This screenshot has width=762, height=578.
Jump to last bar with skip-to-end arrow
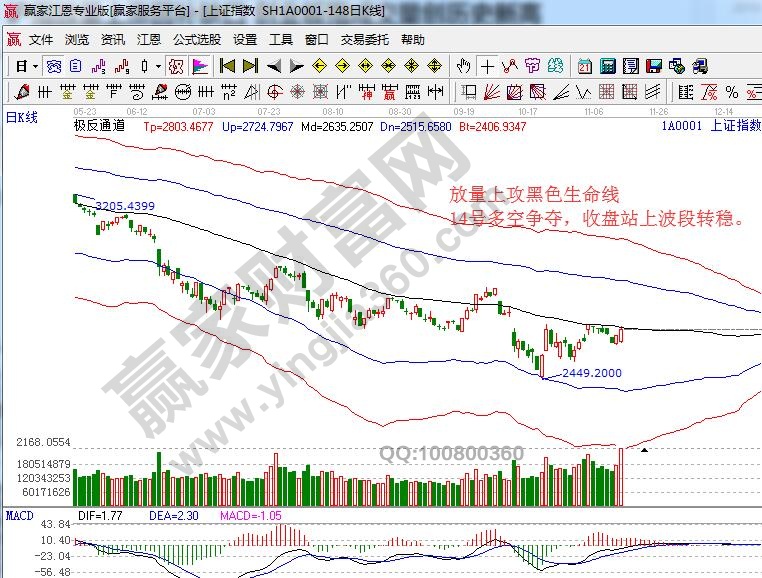[250, 67]
